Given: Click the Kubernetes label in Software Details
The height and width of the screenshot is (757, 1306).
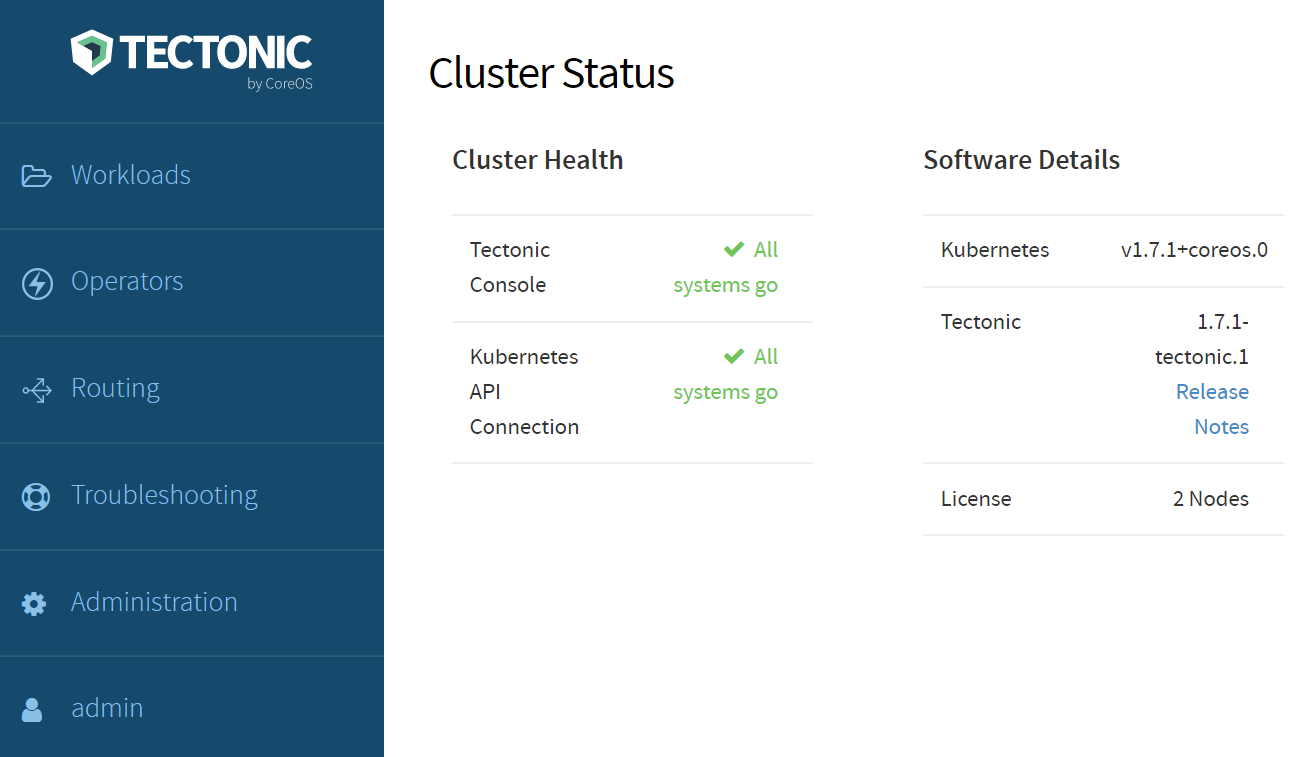Looking at the screenshot, I should coord(995,250).
